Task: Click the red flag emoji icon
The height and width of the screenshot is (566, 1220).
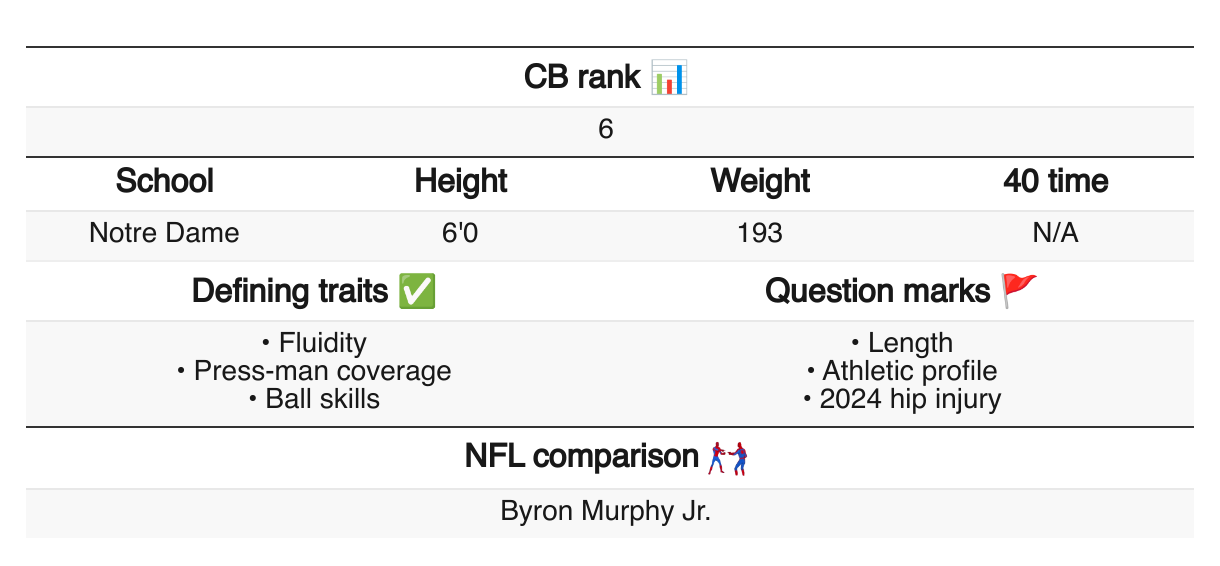Action: (1020, 291)
